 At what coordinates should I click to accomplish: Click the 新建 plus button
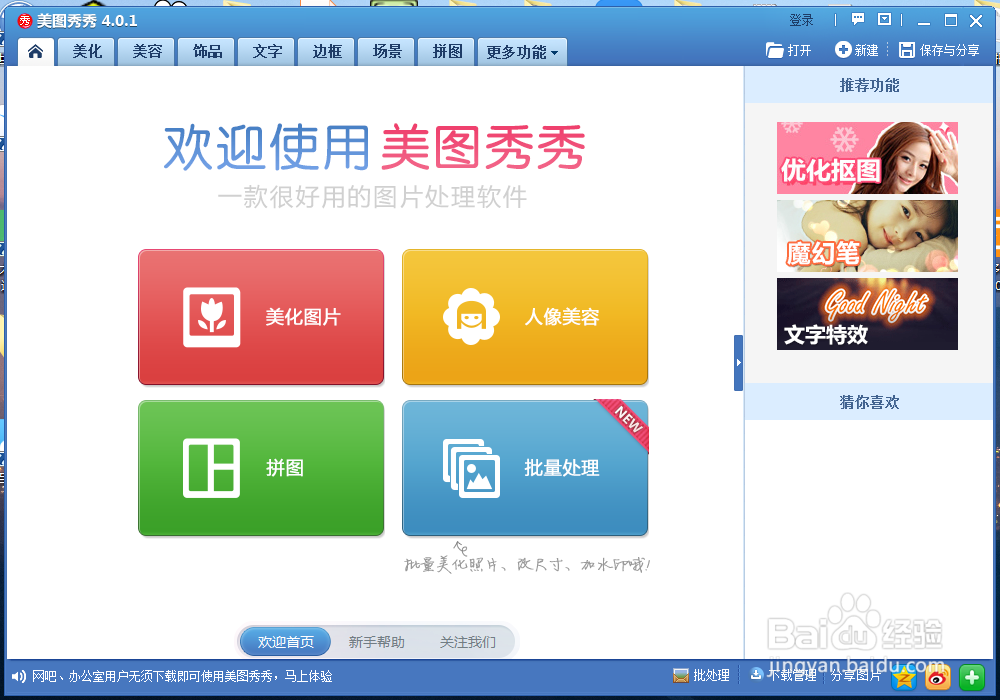[857, 50]
